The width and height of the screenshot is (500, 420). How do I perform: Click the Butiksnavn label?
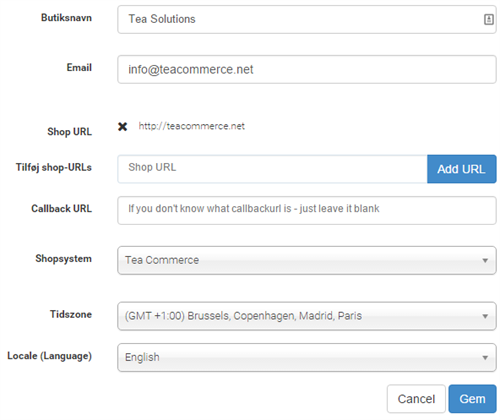tap(66, 18)
